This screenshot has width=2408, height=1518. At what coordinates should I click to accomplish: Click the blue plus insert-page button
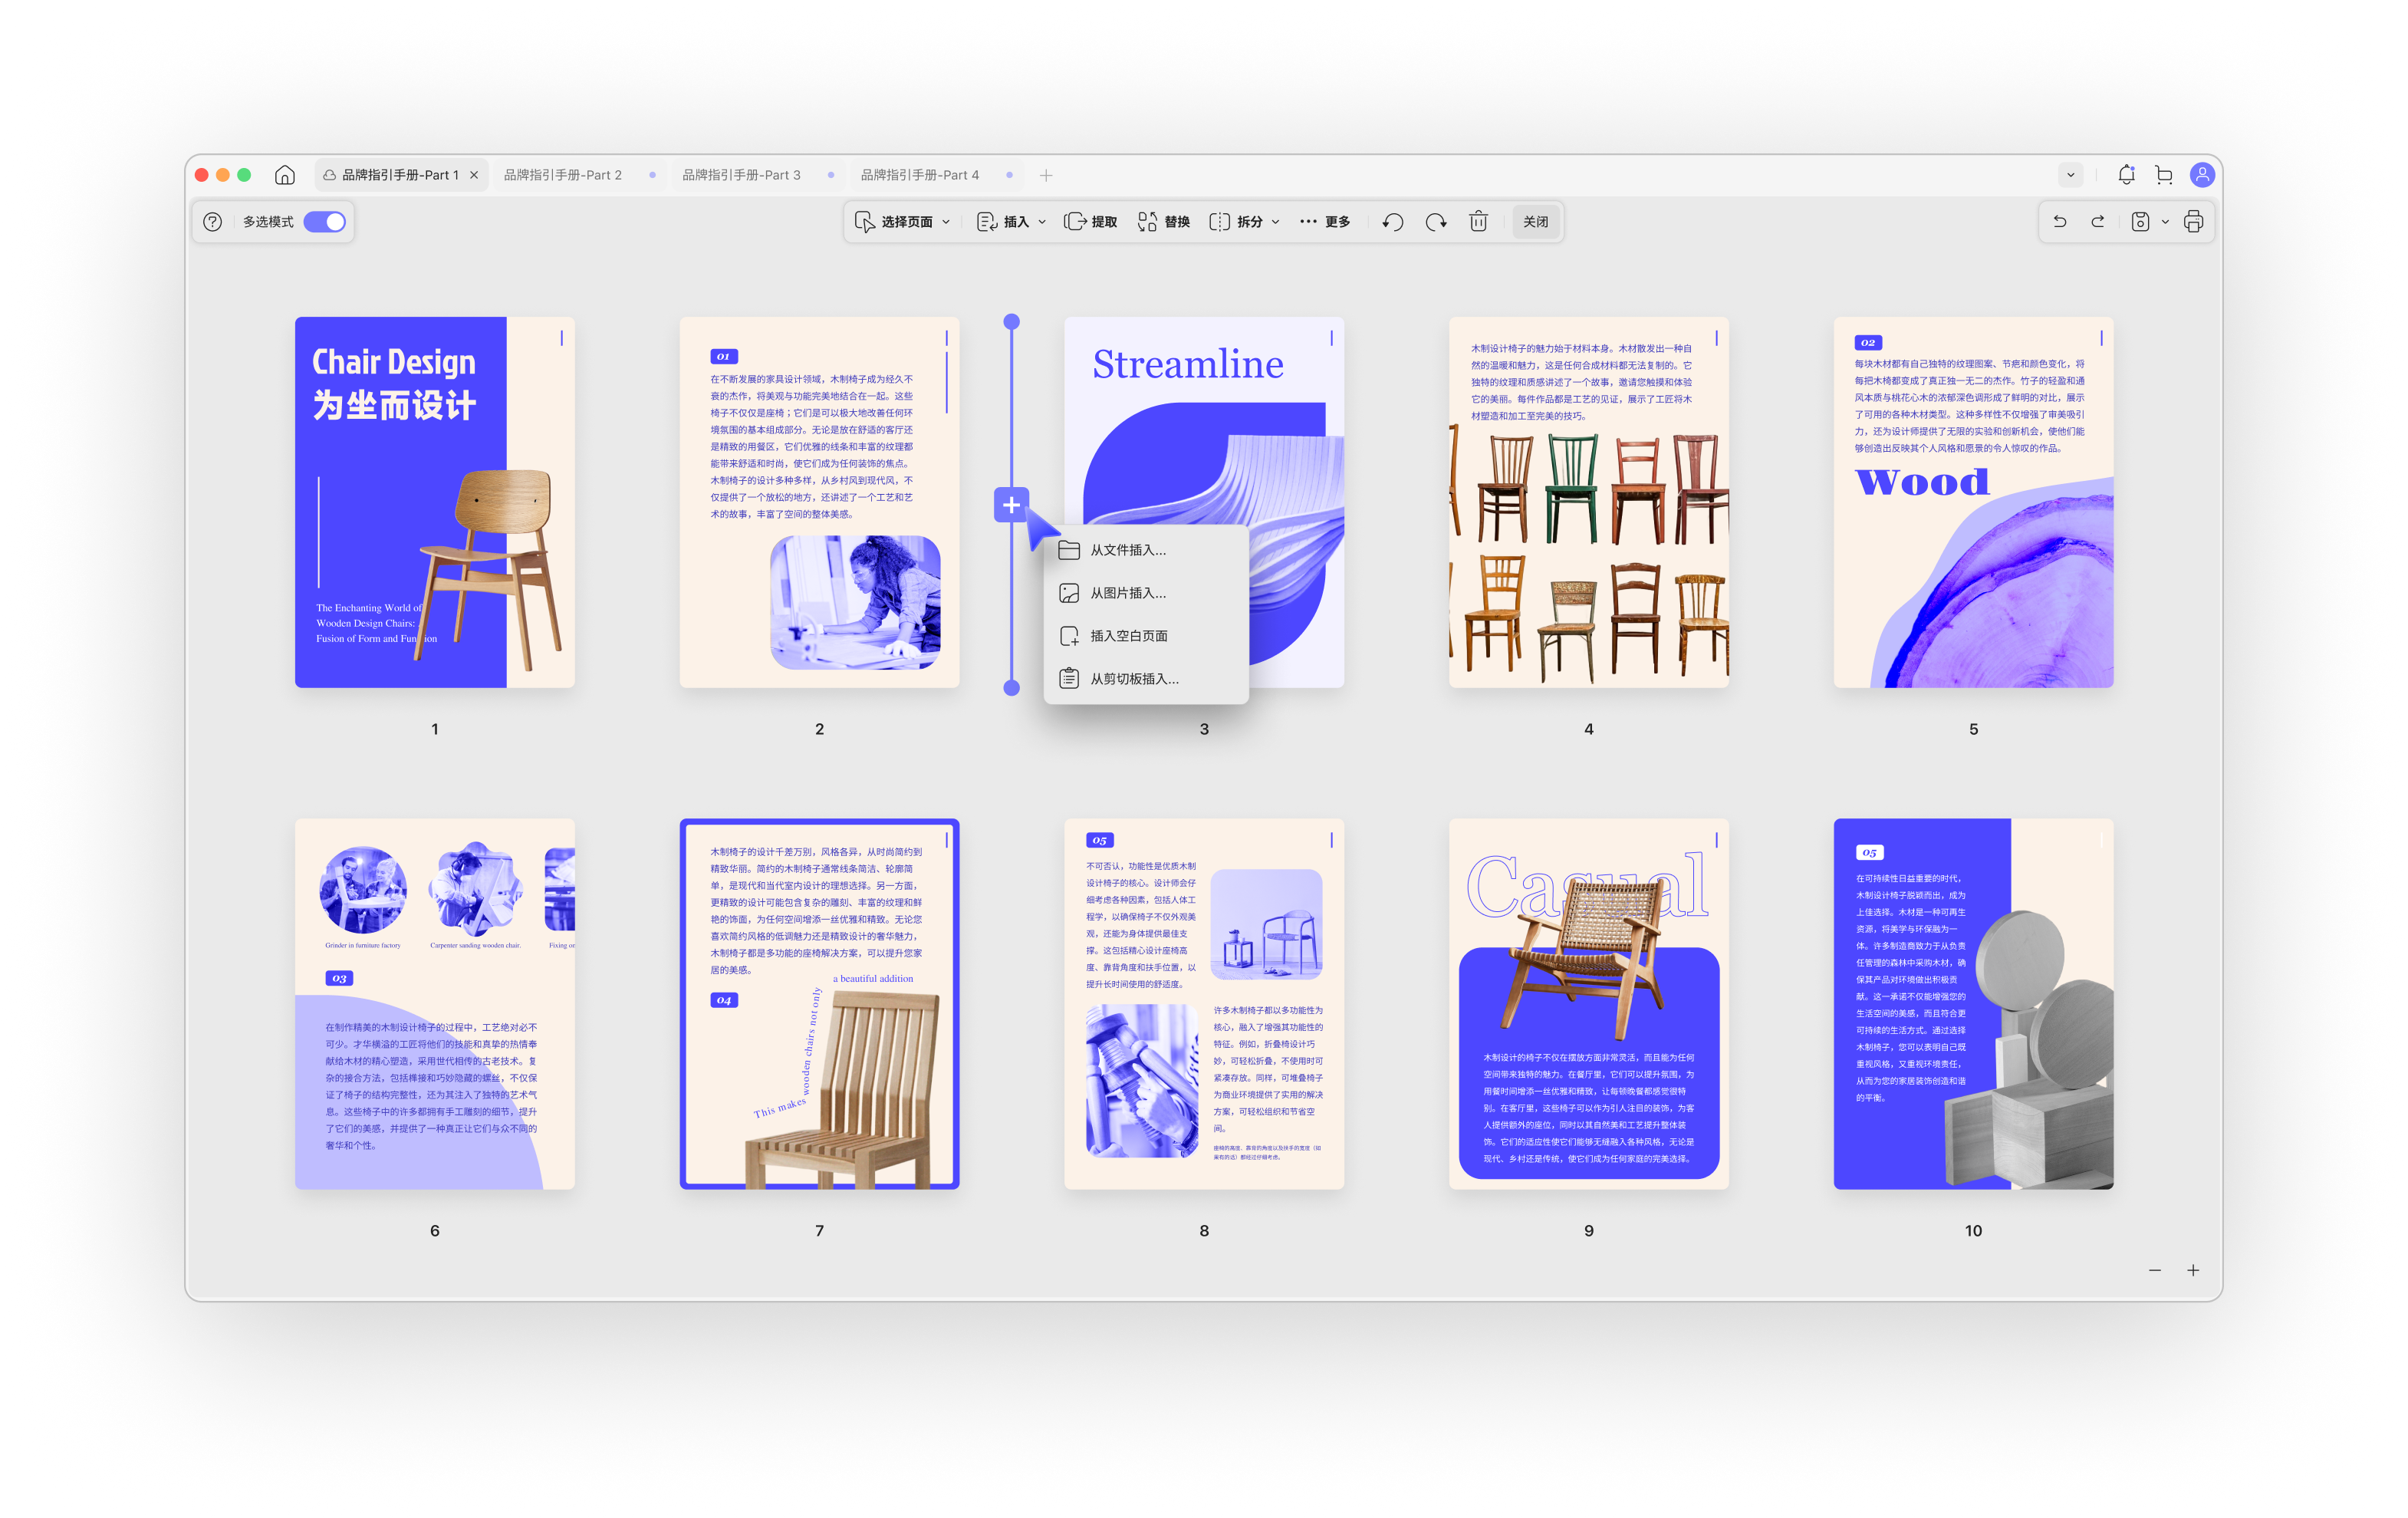click(x=1011, y=505)
